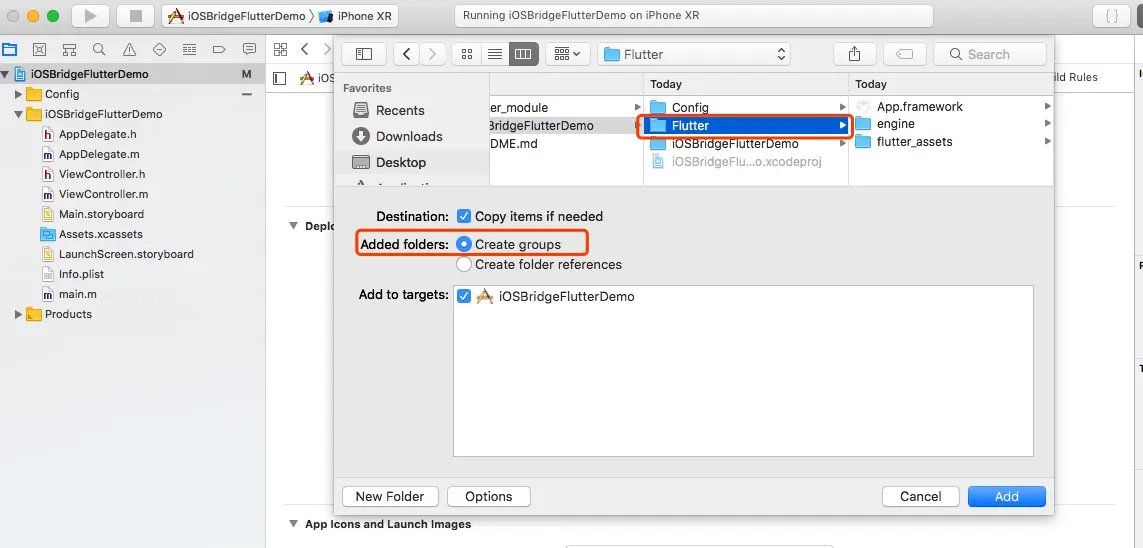Open the Debug navigator icon
Viewport: 1143px width, 548px height.
point(190,50)
